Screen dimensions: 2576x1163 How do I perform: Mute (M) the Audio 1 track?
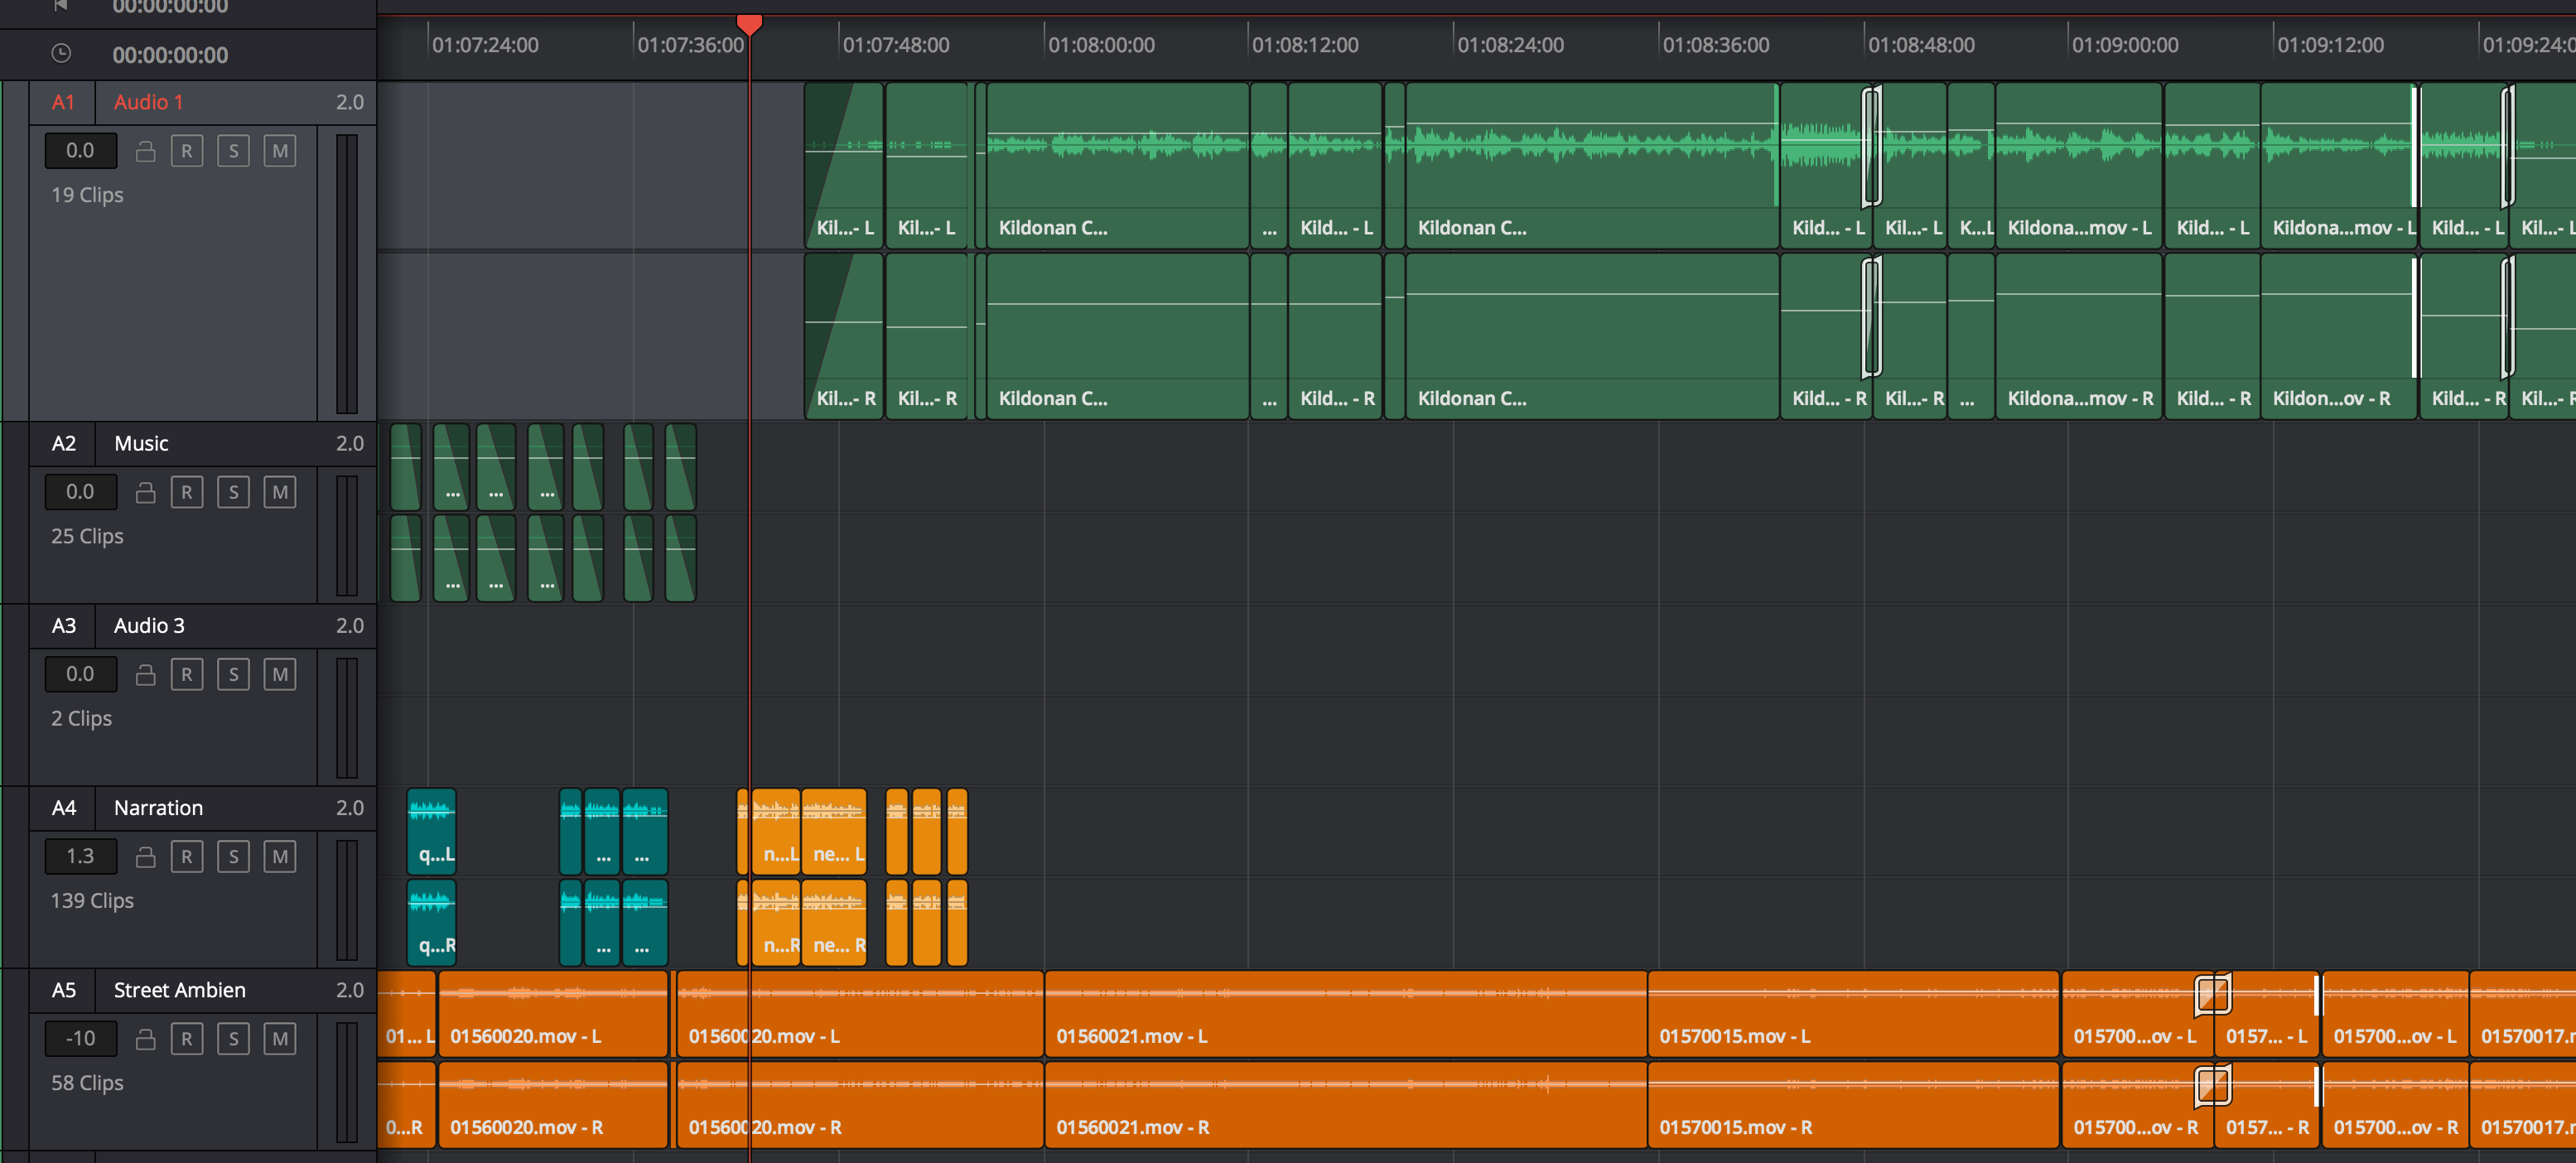(x=280, y=151)
